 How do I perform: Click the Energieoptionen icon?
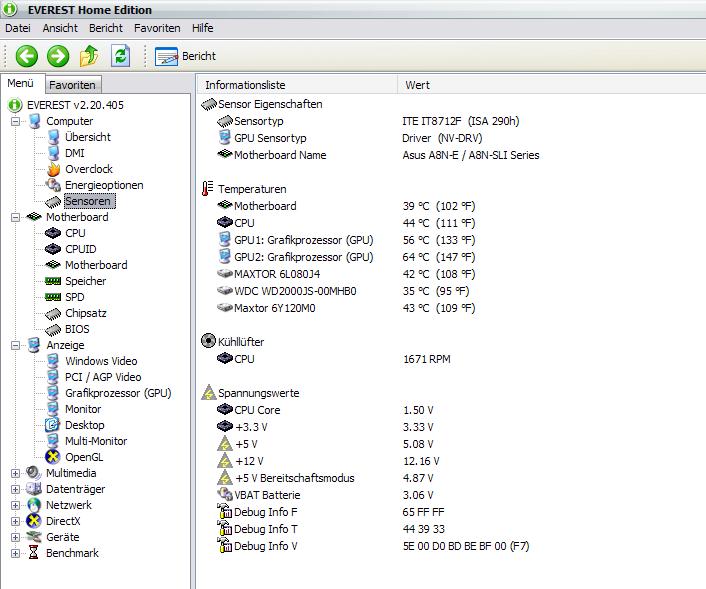pos(53,185)
